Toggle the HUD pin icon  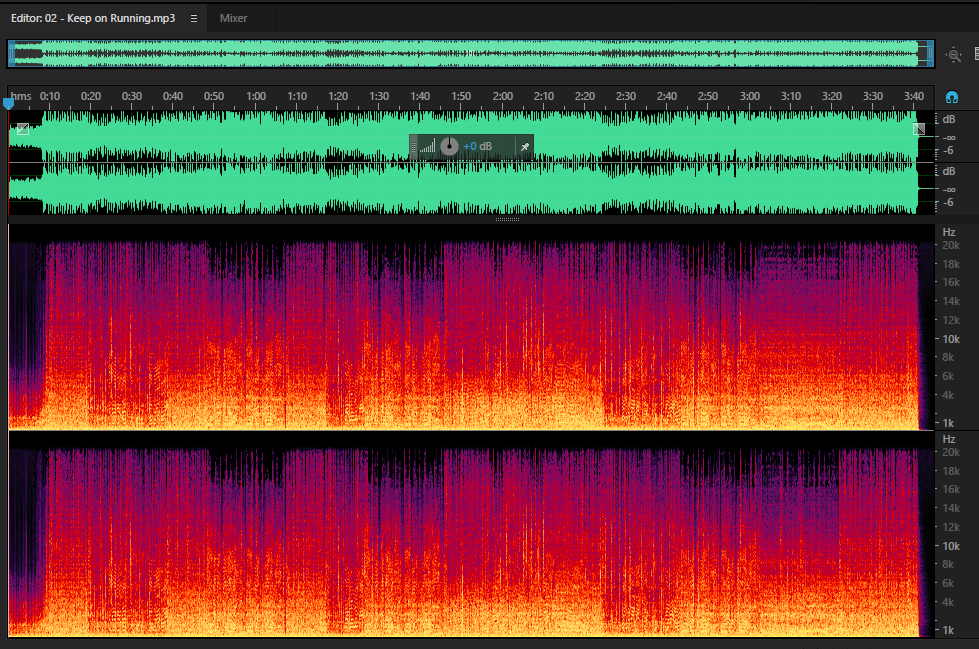tap(525, 147)
